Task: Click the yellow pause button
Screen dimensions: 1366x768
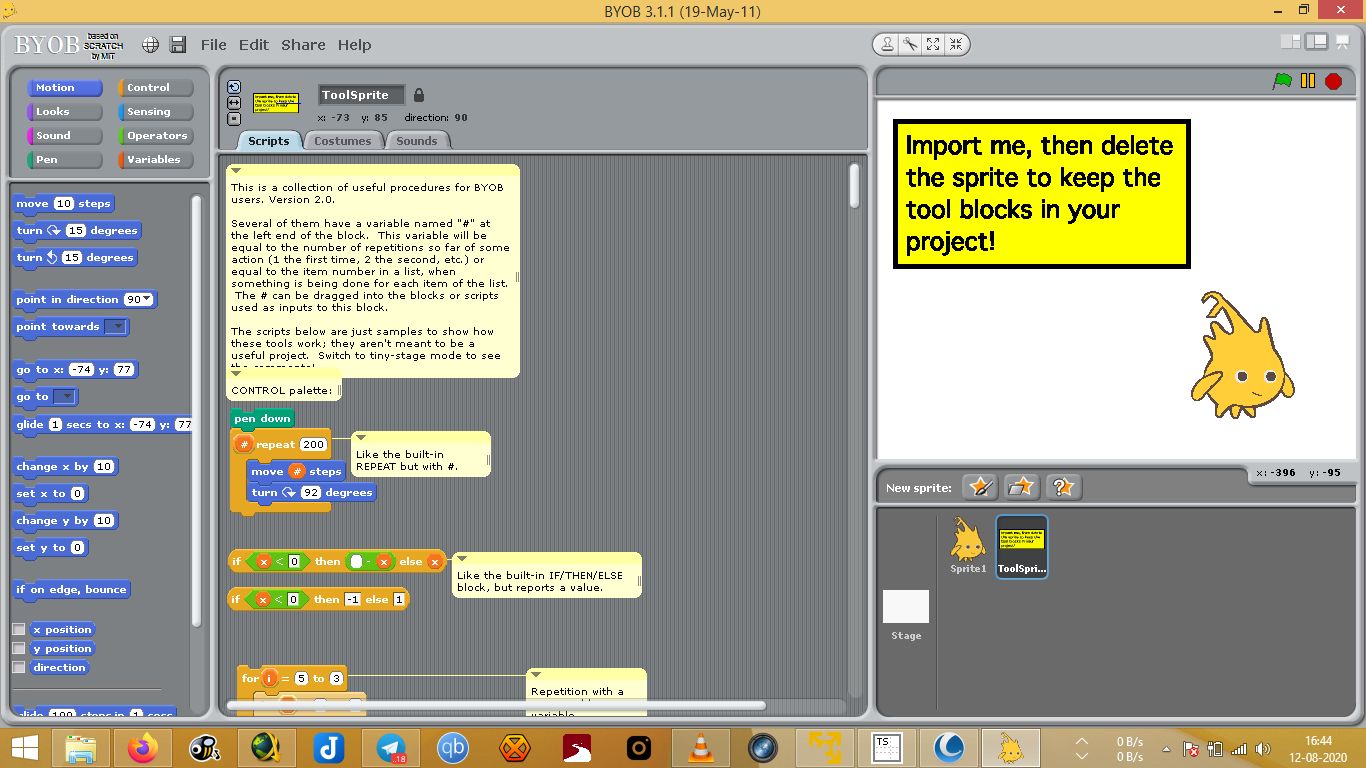Action: coord(1308,81)
